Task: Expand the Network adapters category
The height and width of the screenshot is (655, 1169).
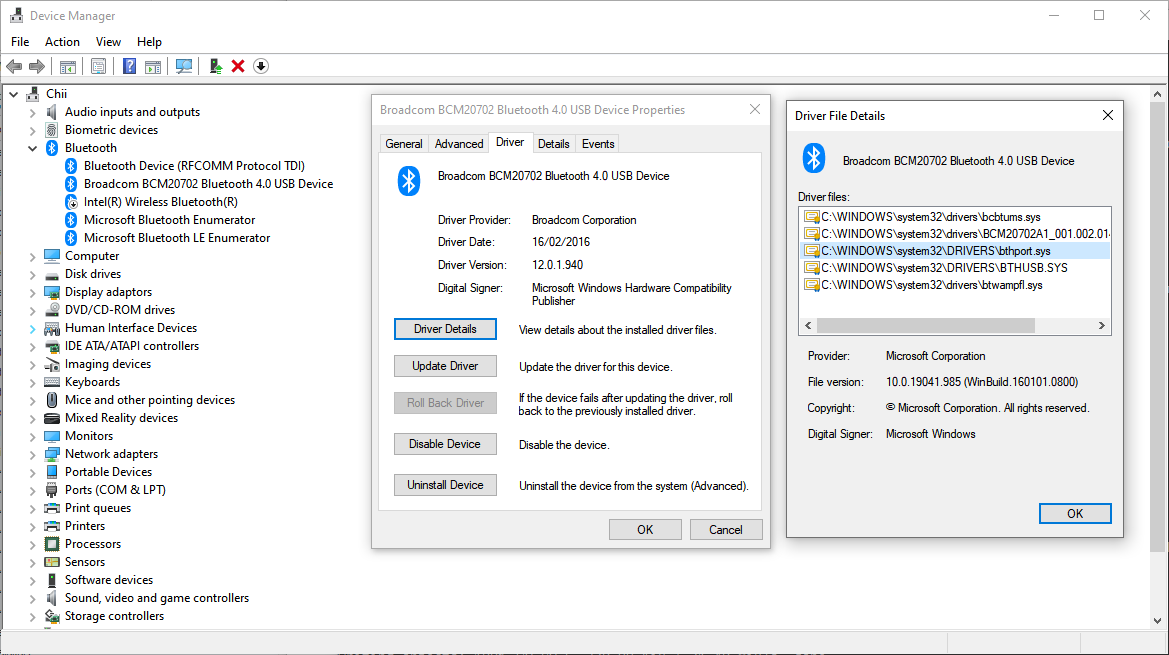Action: pos(31,453)
